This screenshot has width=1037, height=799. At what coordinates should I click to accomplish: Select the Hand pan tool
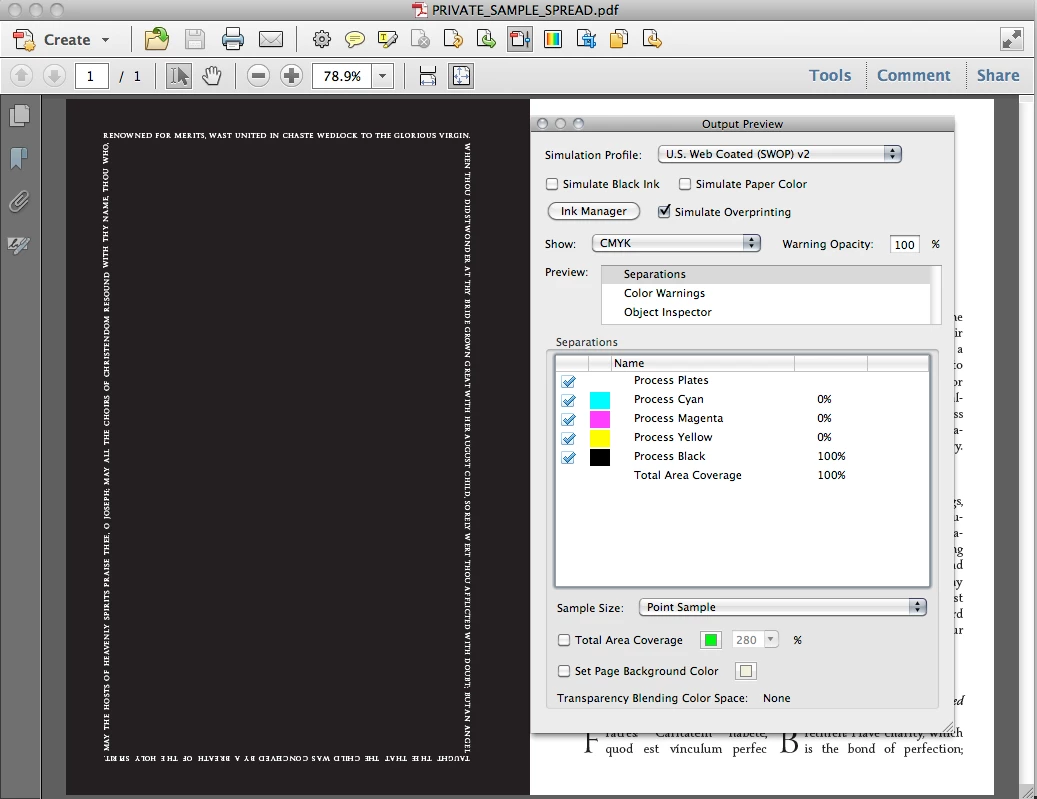point(212,75)
